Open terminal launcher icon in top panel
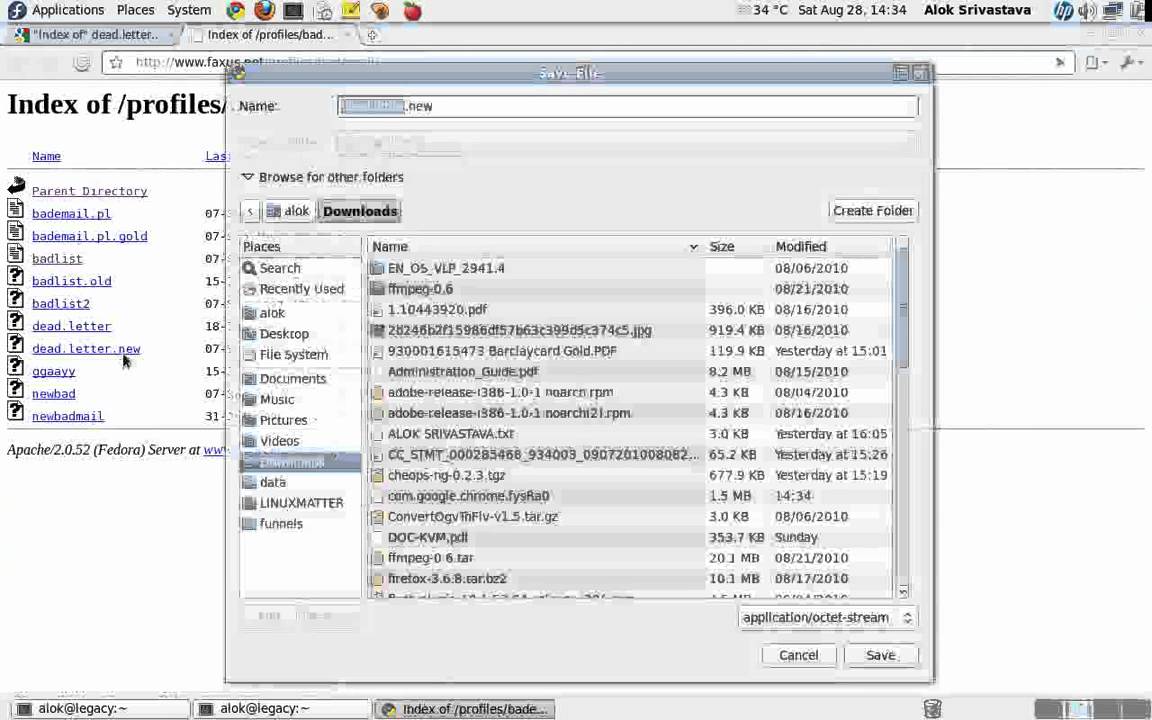This screenshot has height=720, width=1152. click(x=293, y=11)
